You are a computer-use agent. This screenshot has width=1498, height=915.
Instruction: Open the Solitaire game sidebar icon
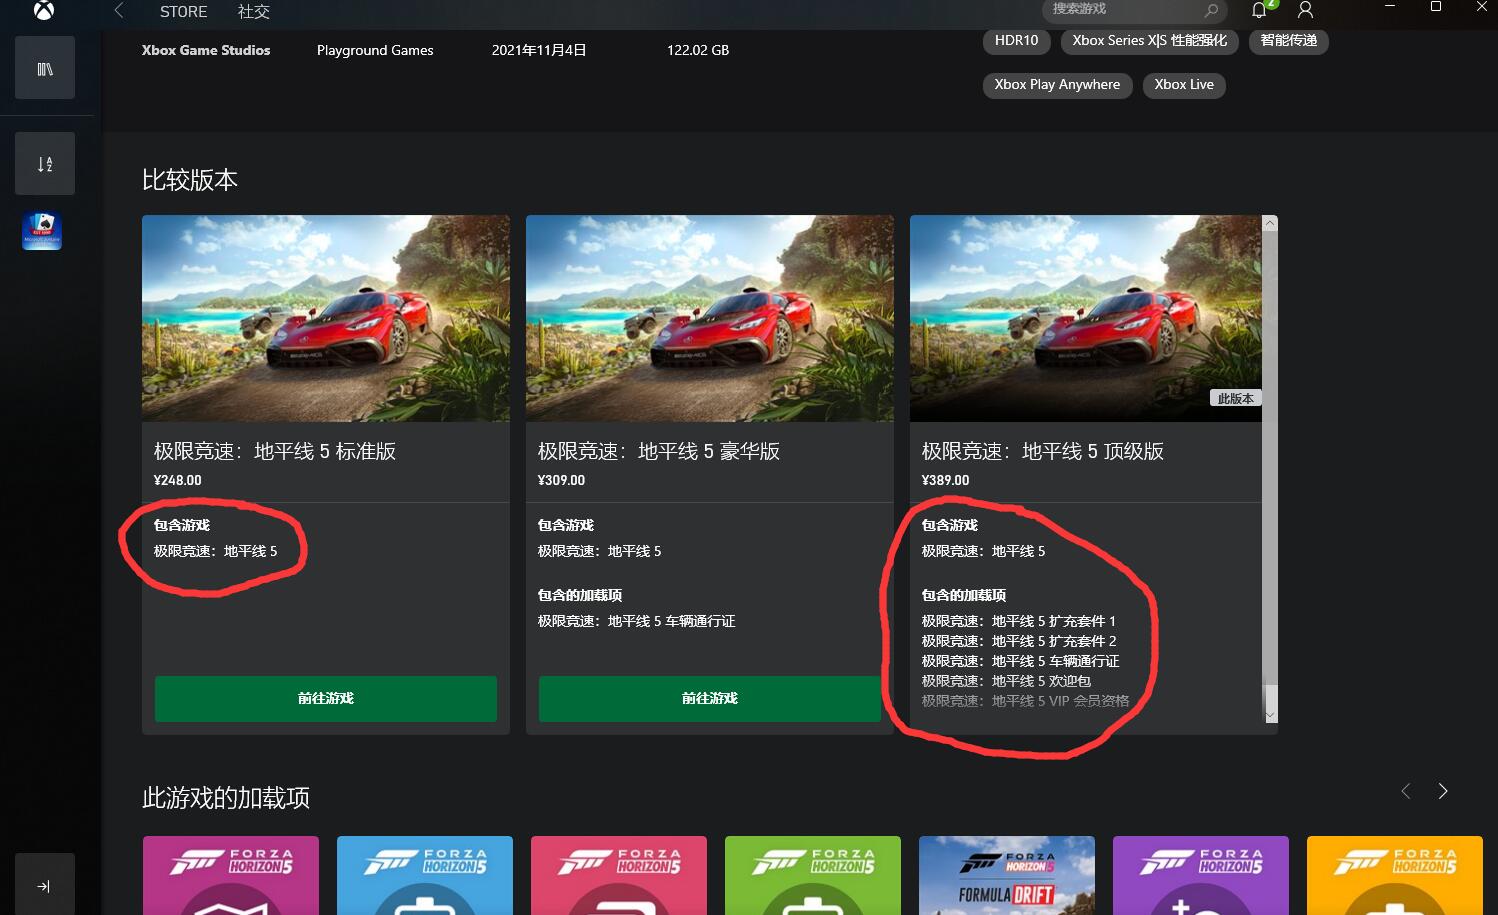tap(42, 231)
